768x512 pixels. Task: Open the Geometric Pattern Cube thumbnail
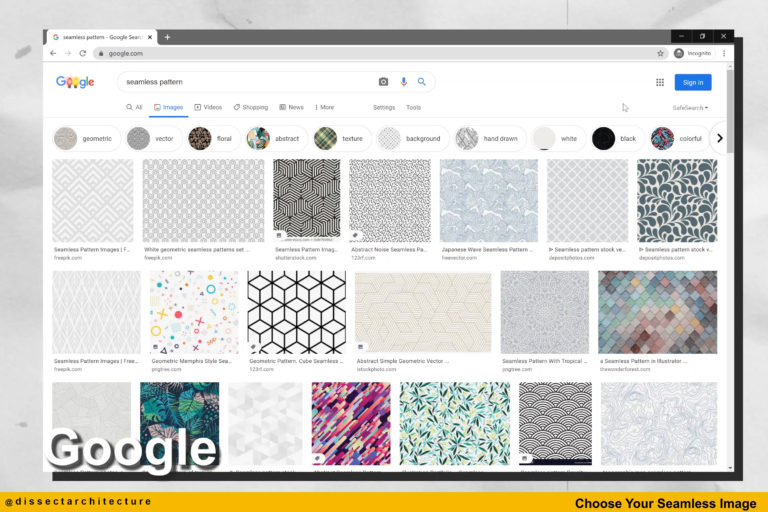[x=295, y=311]
